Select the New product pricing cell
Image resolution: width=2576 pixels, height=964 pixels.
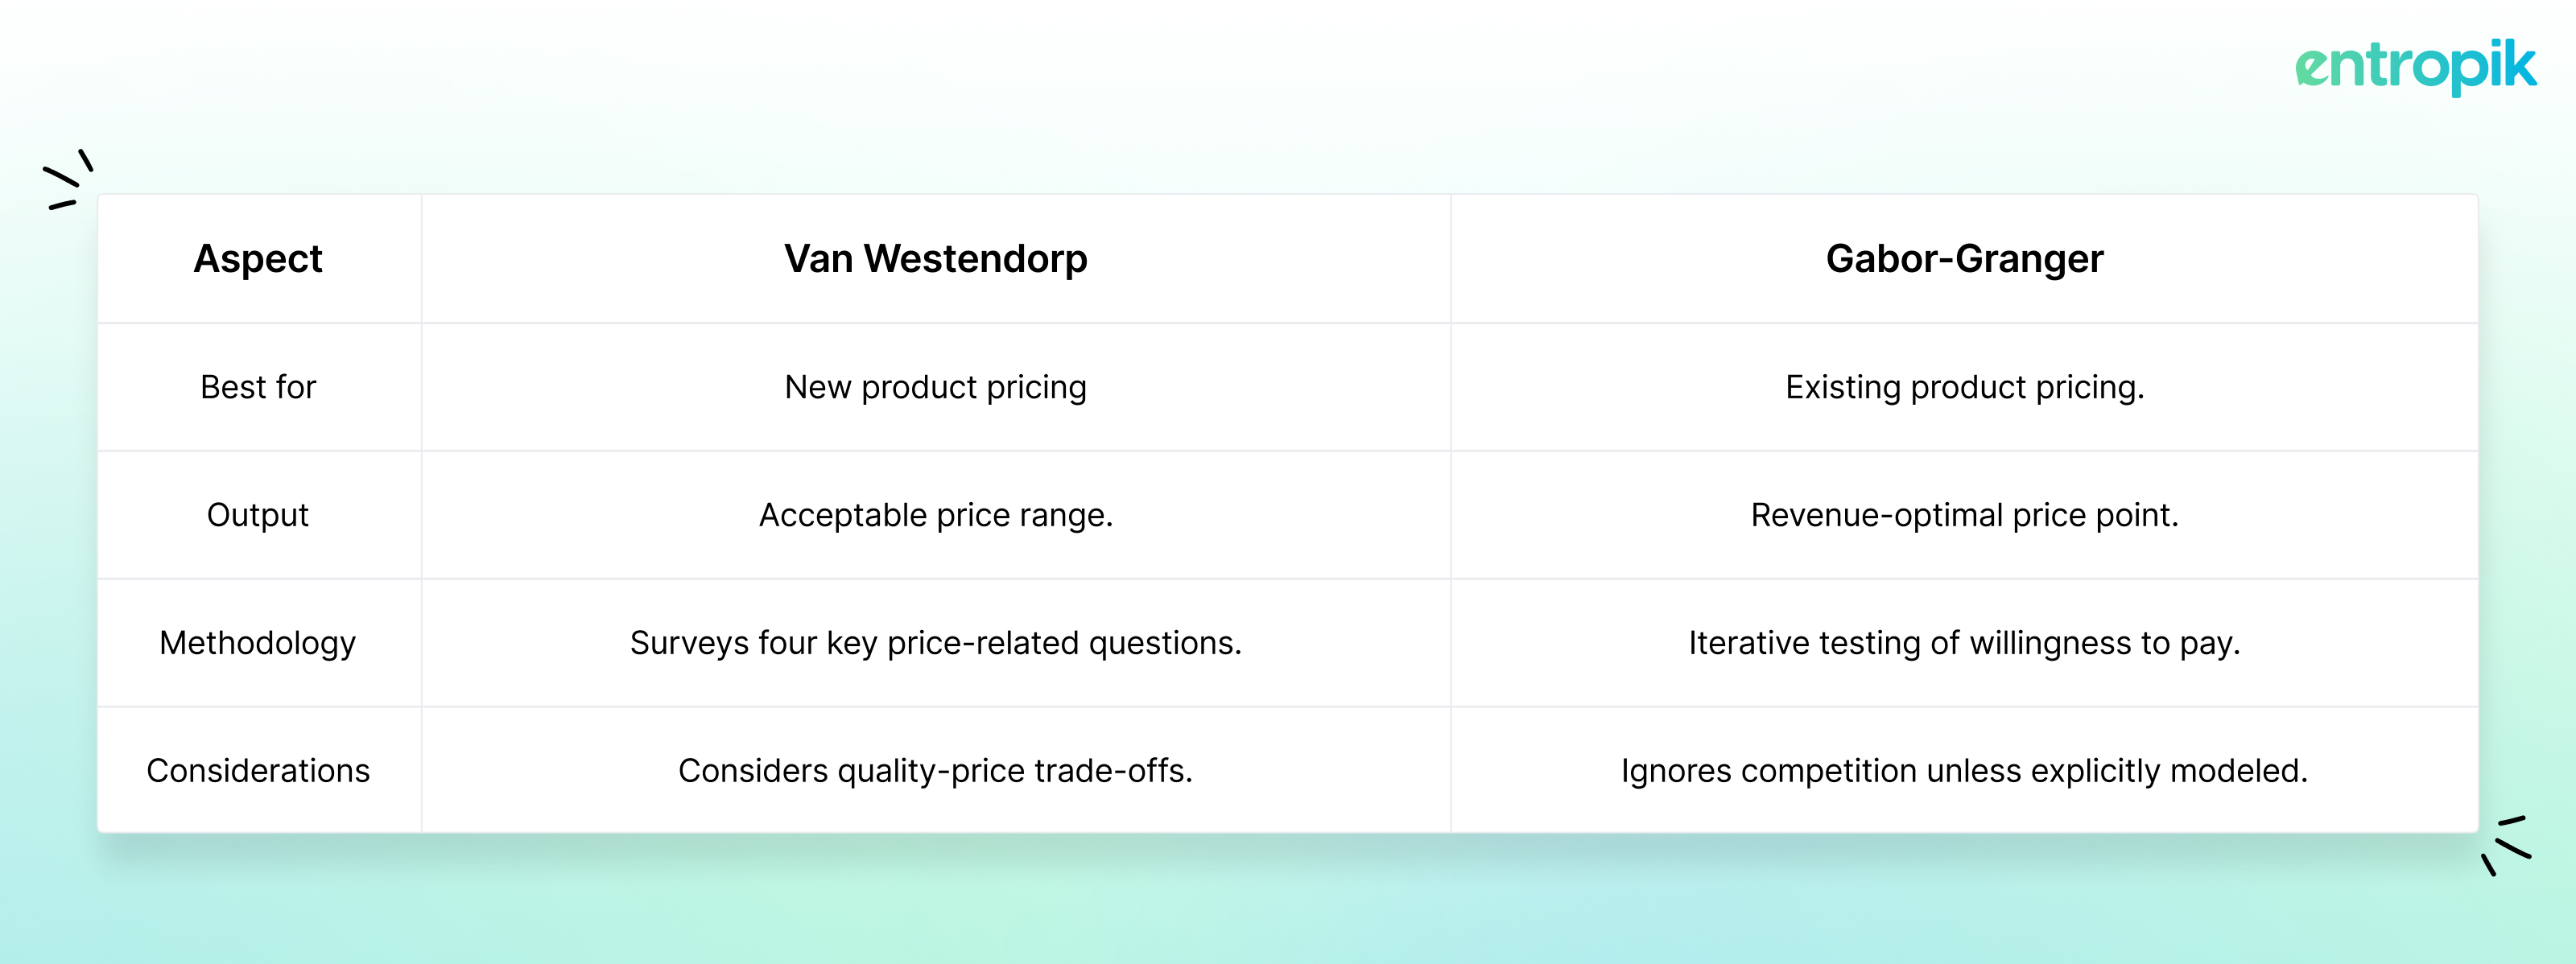click(936, 387)
